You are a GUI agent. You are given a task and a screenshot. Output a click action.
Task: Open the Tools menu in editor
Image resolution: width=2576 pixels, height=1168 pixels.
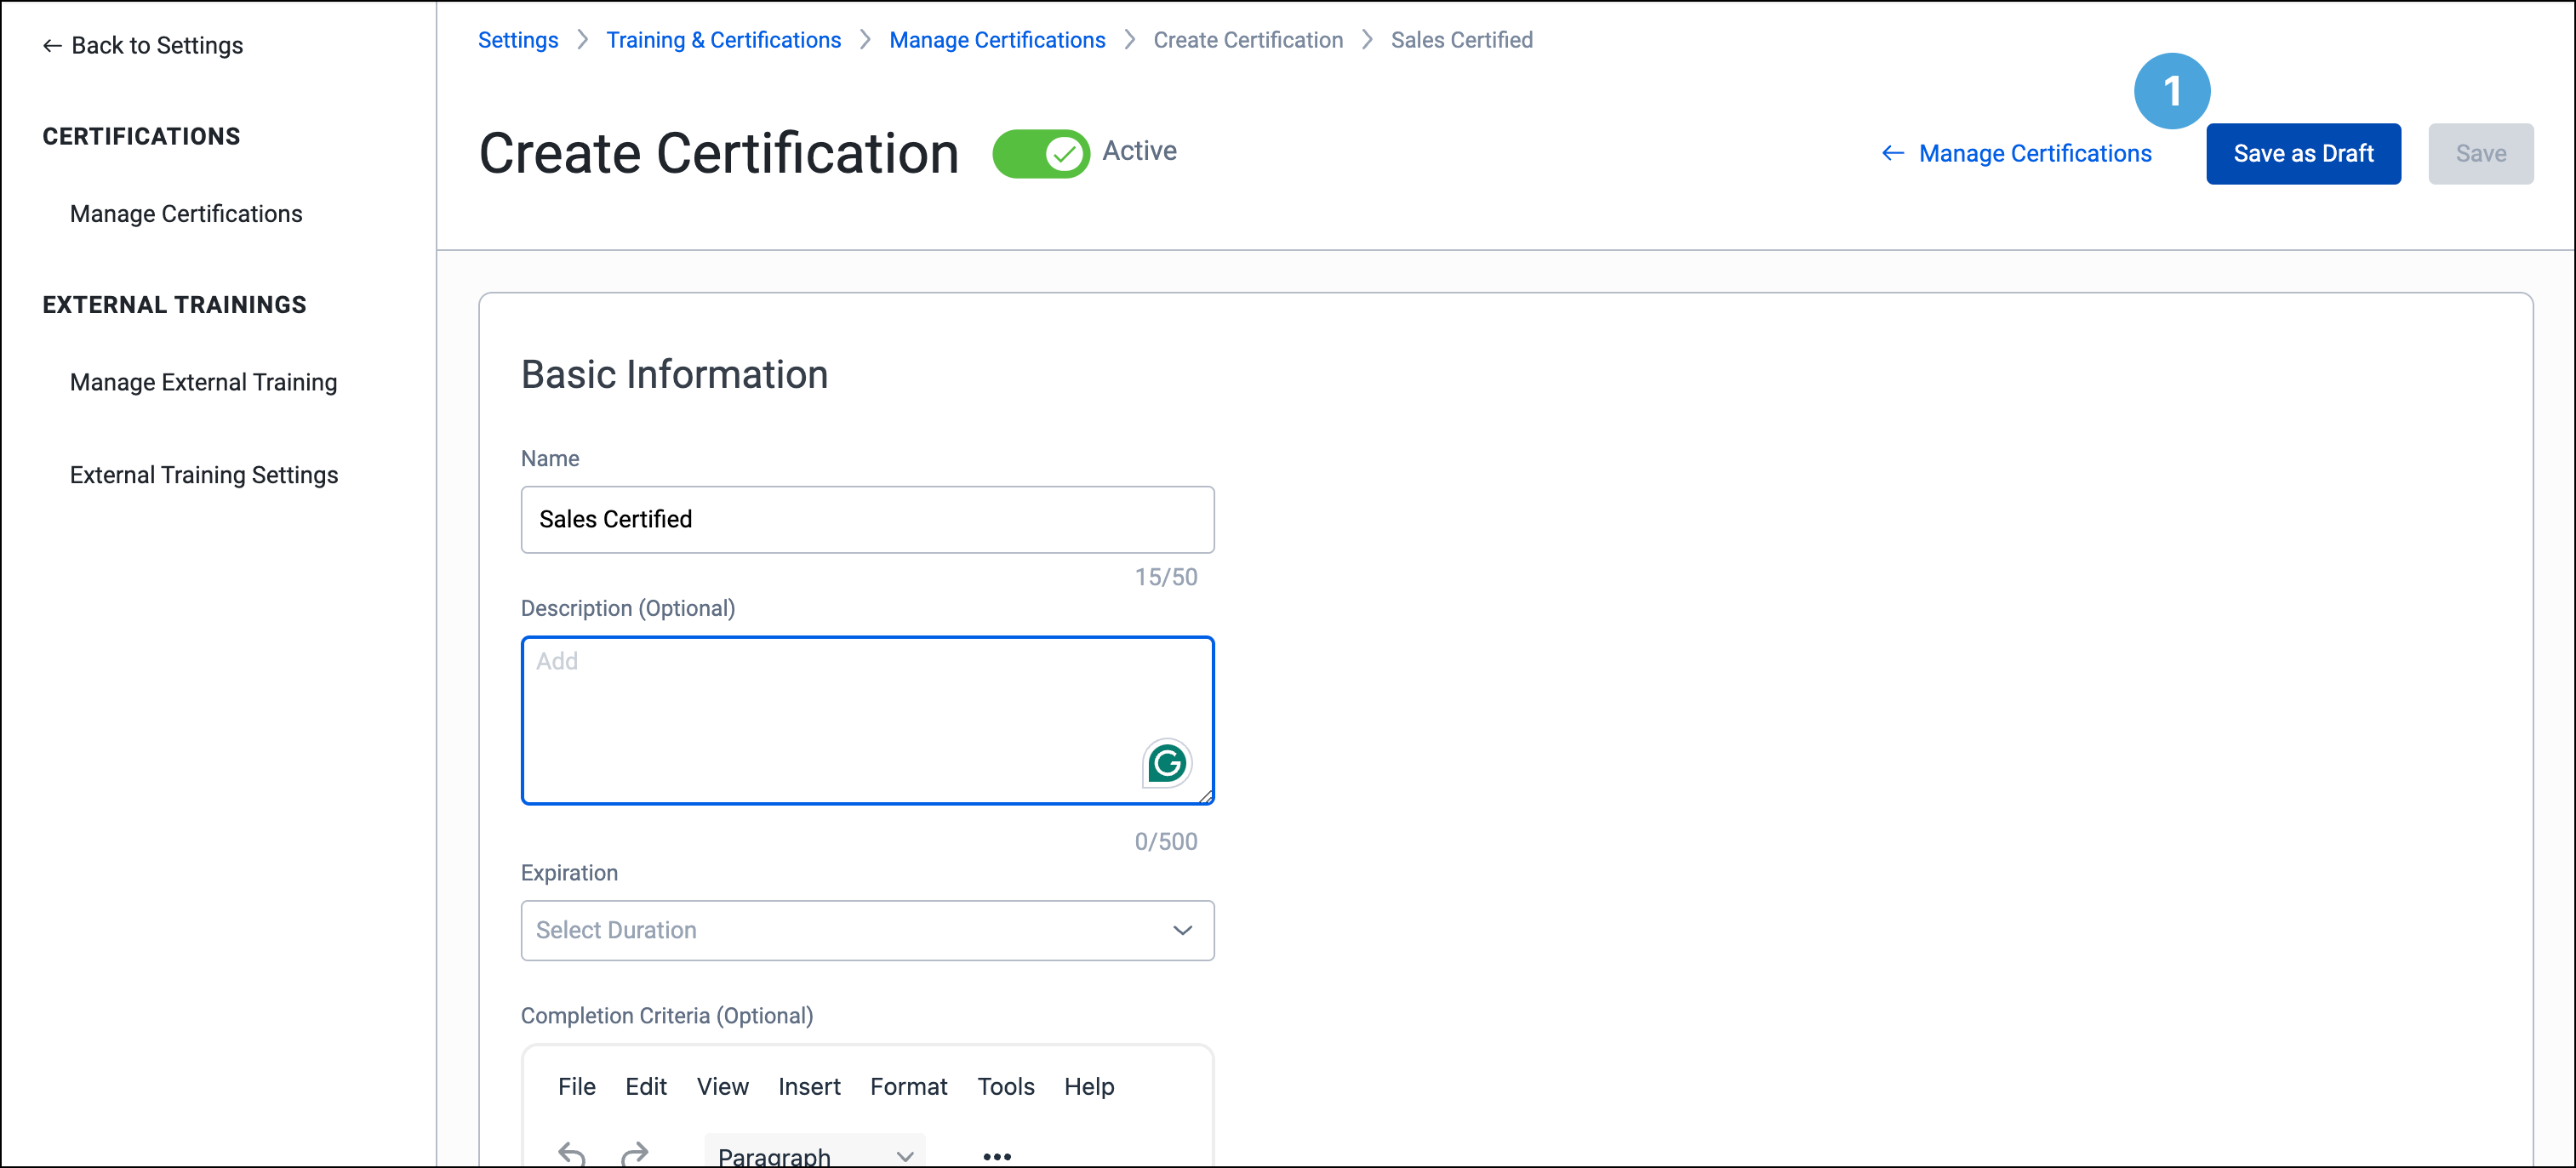click(x=1006, y=1087)
